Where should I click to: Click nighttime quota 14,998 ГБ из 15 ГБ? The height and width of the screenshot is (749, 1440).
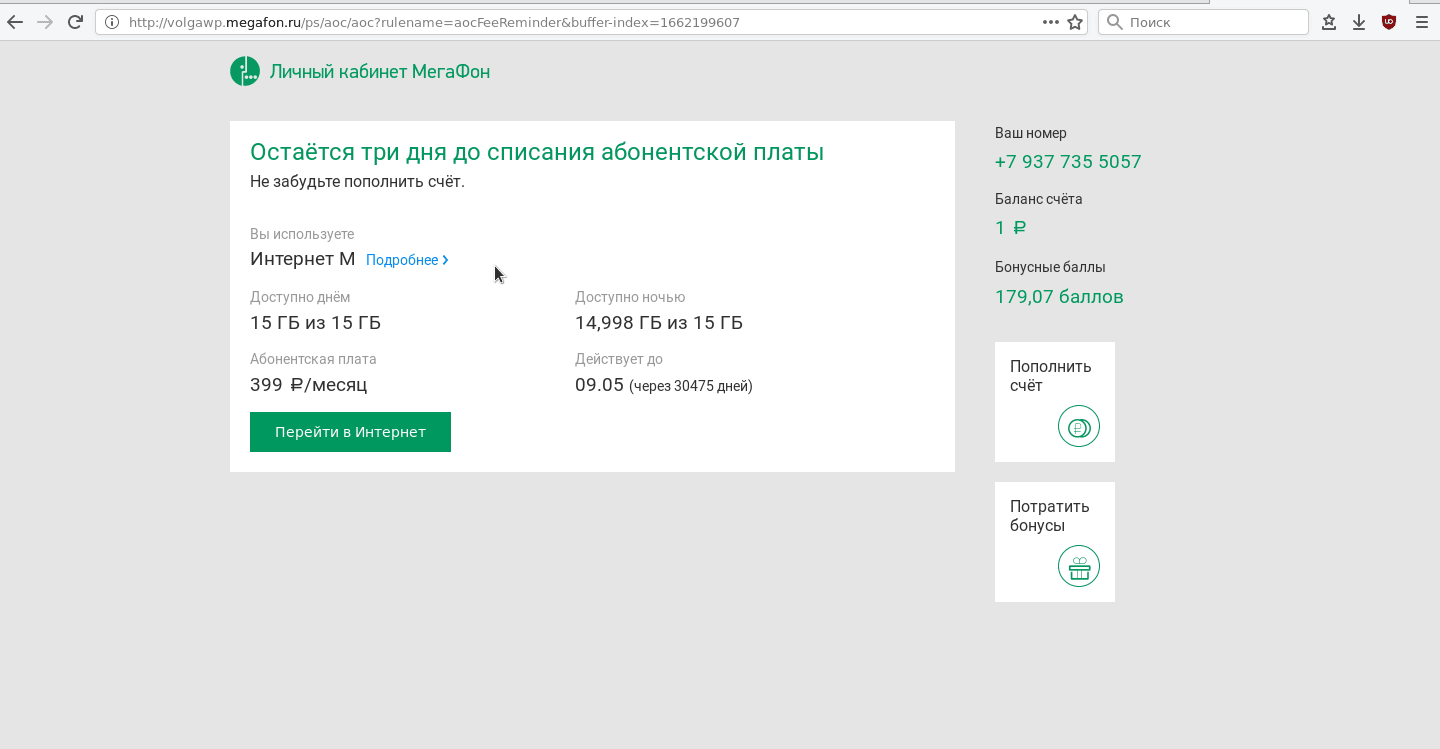[x=659, y=323]
